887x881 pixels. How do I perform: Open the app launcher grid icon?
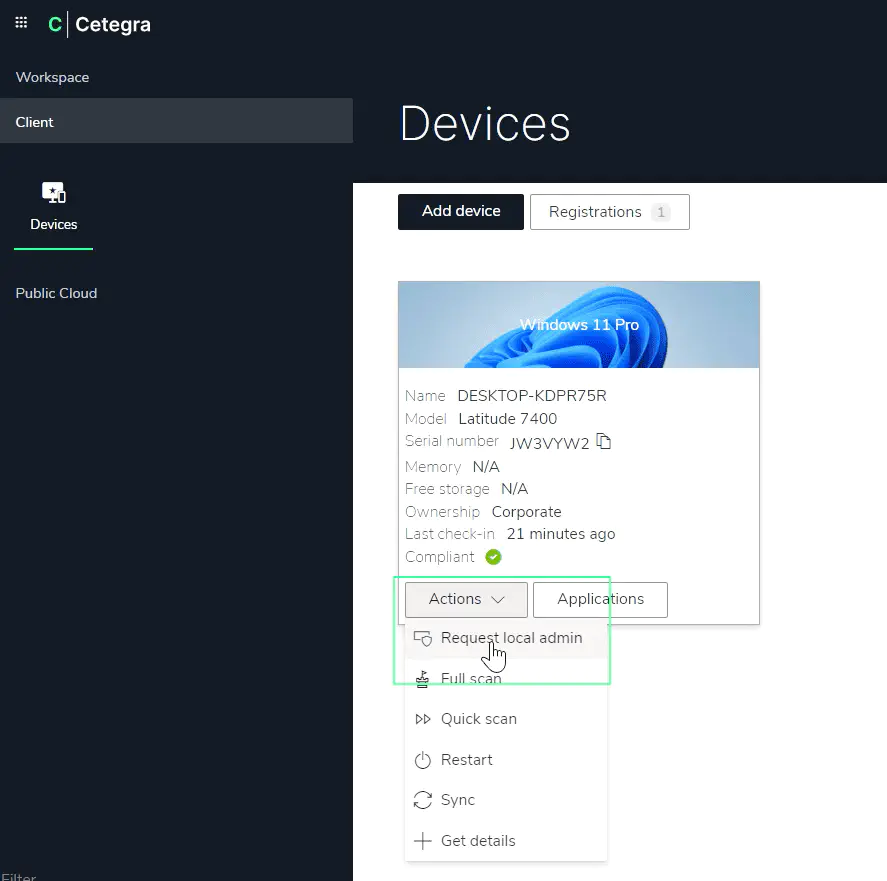click(21, 23)
